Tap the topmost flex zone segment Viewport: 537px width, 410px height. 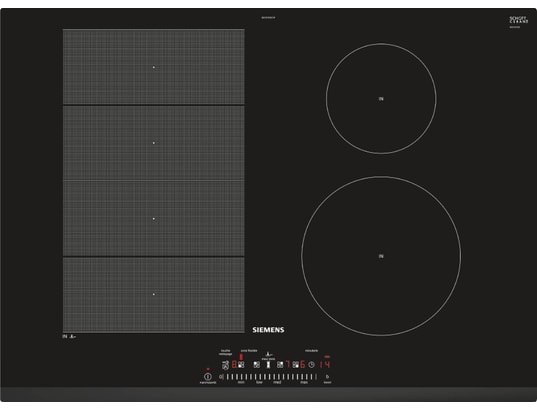[x=153, y=67]
